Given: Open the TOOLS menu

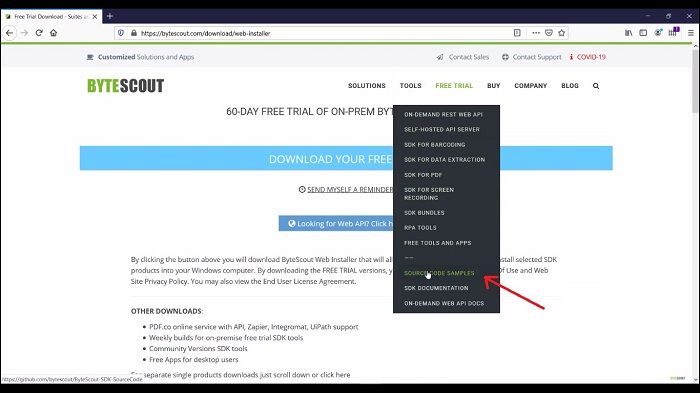Looking at the screenshot, I should click(410, 86).
